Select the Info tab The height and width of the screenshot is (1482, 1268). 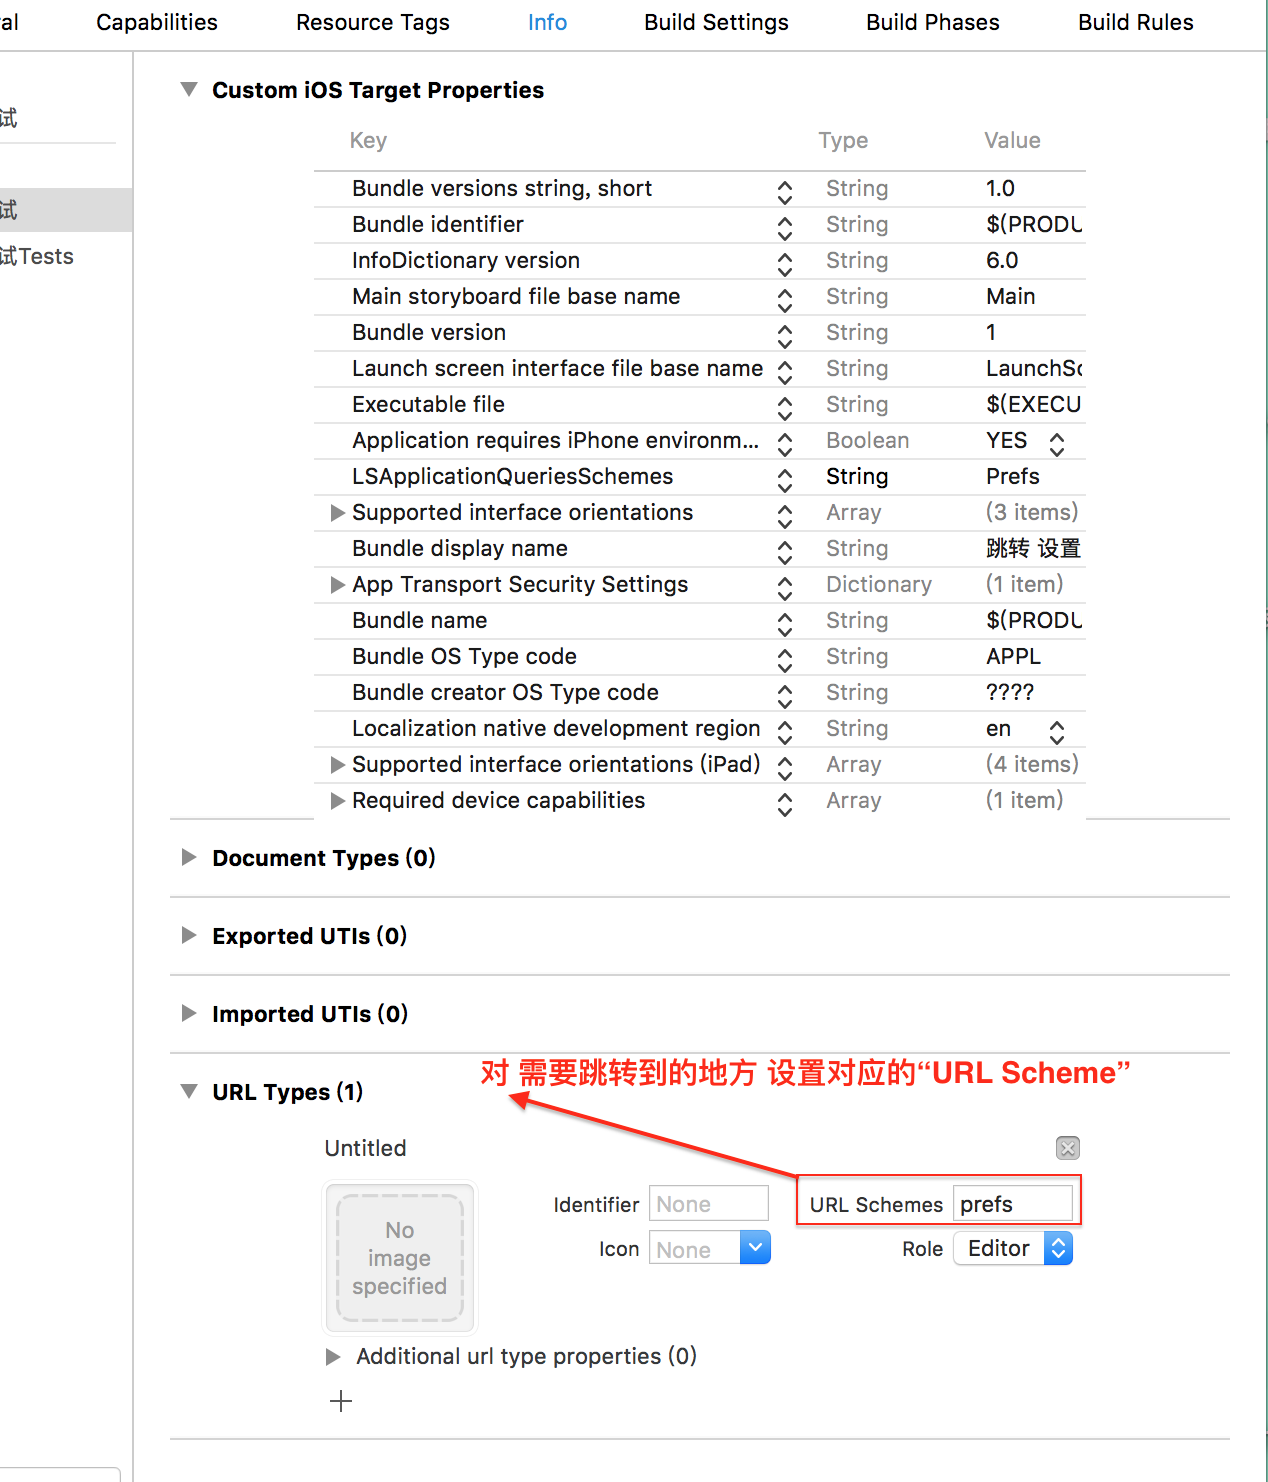point(547,22)
